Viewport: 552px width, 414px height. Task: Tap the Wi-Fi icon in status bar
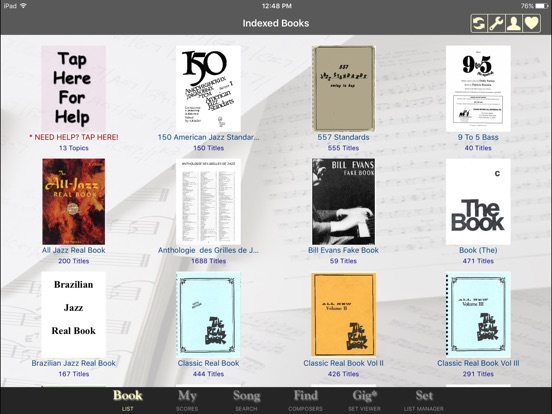coord(23,6)
